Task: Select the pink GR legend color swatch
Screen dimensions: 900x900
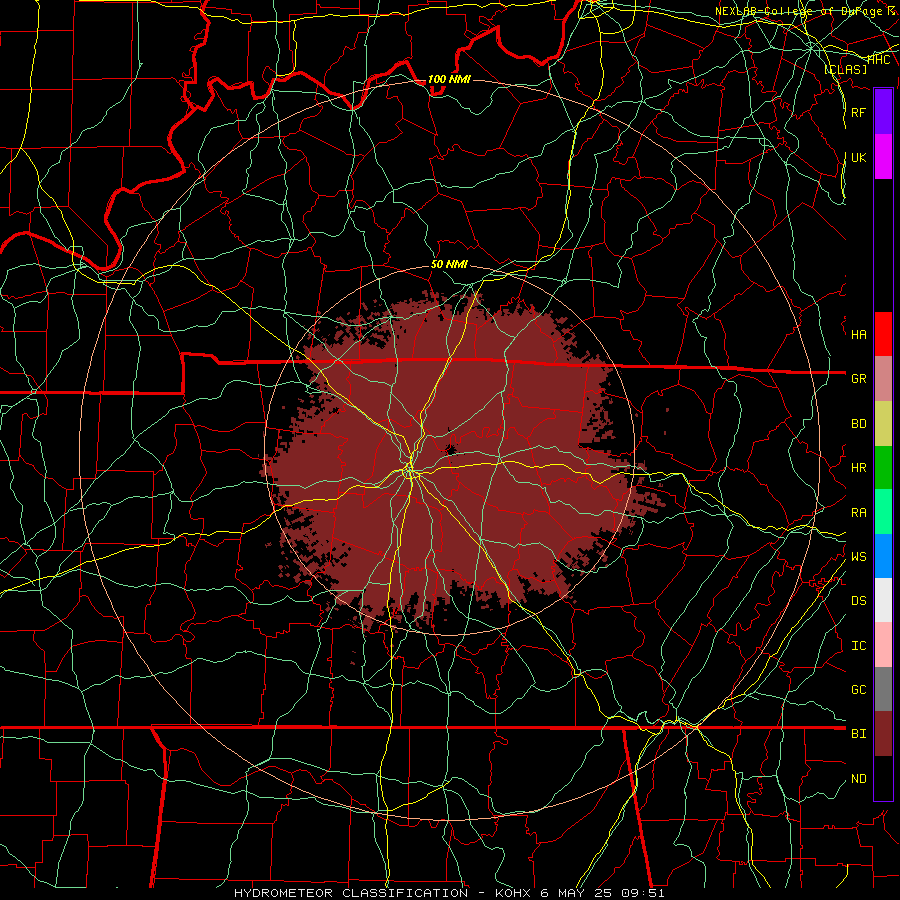Action: pos(883,378)
